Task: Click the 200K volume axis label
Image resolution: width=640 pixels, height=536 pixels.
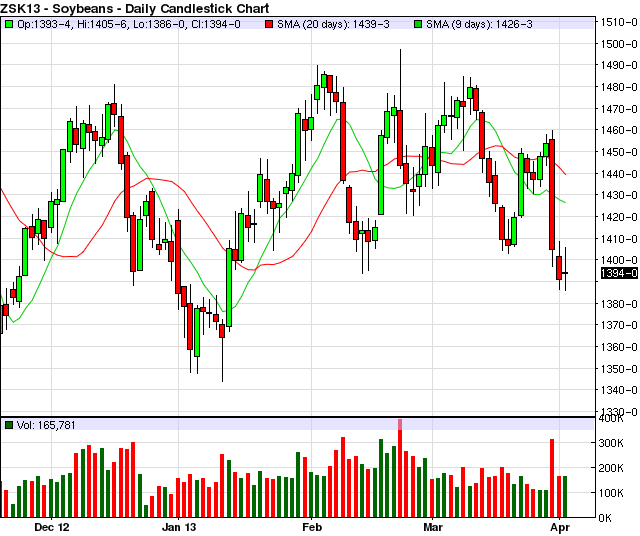Action: tap(611, 468)
